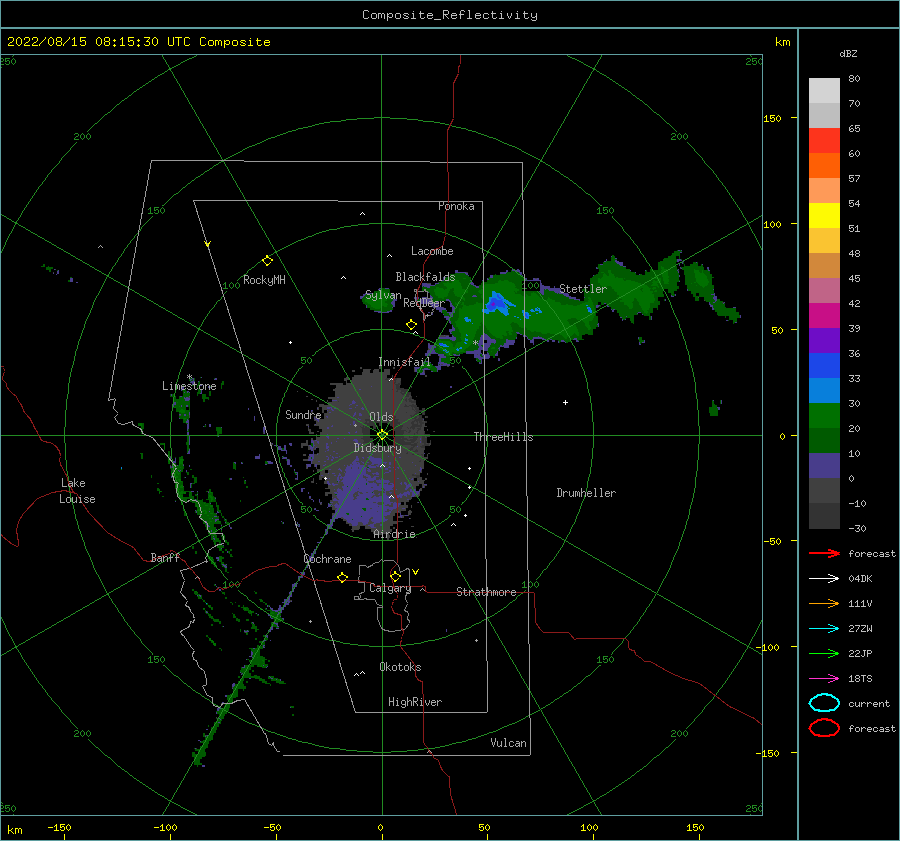Click the red forecast ellipse legend icon

824,728
